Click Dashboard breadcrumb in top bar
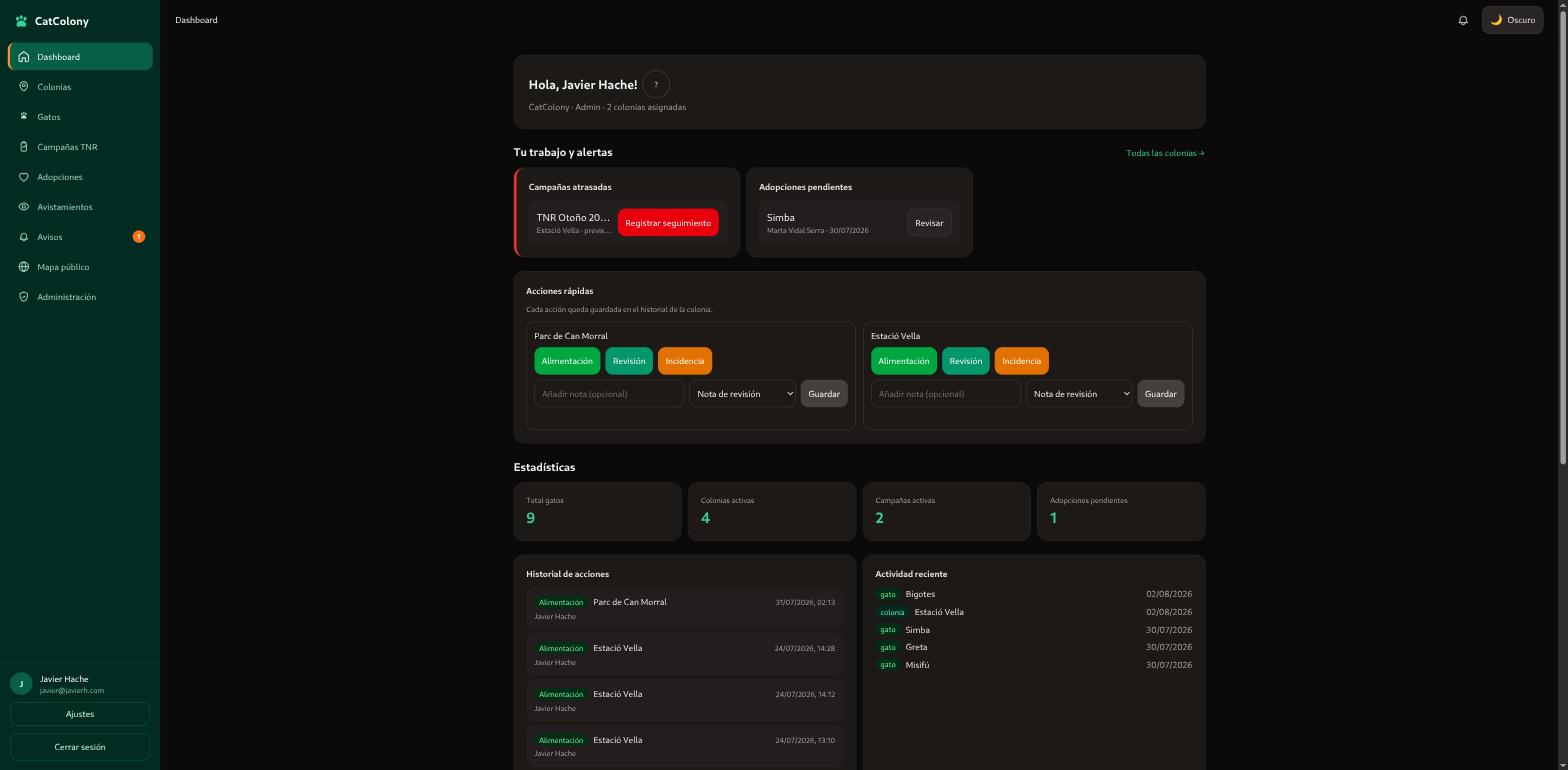 [x=196, y=20]
